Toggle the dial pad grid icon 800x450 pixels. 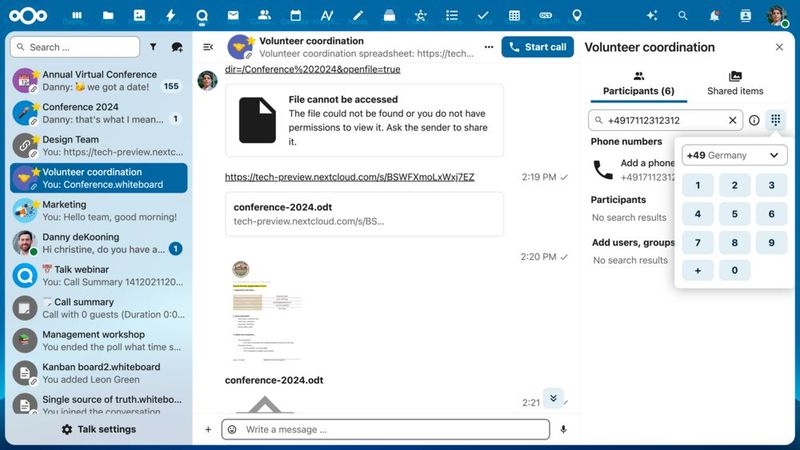click(x=776, y=120)
